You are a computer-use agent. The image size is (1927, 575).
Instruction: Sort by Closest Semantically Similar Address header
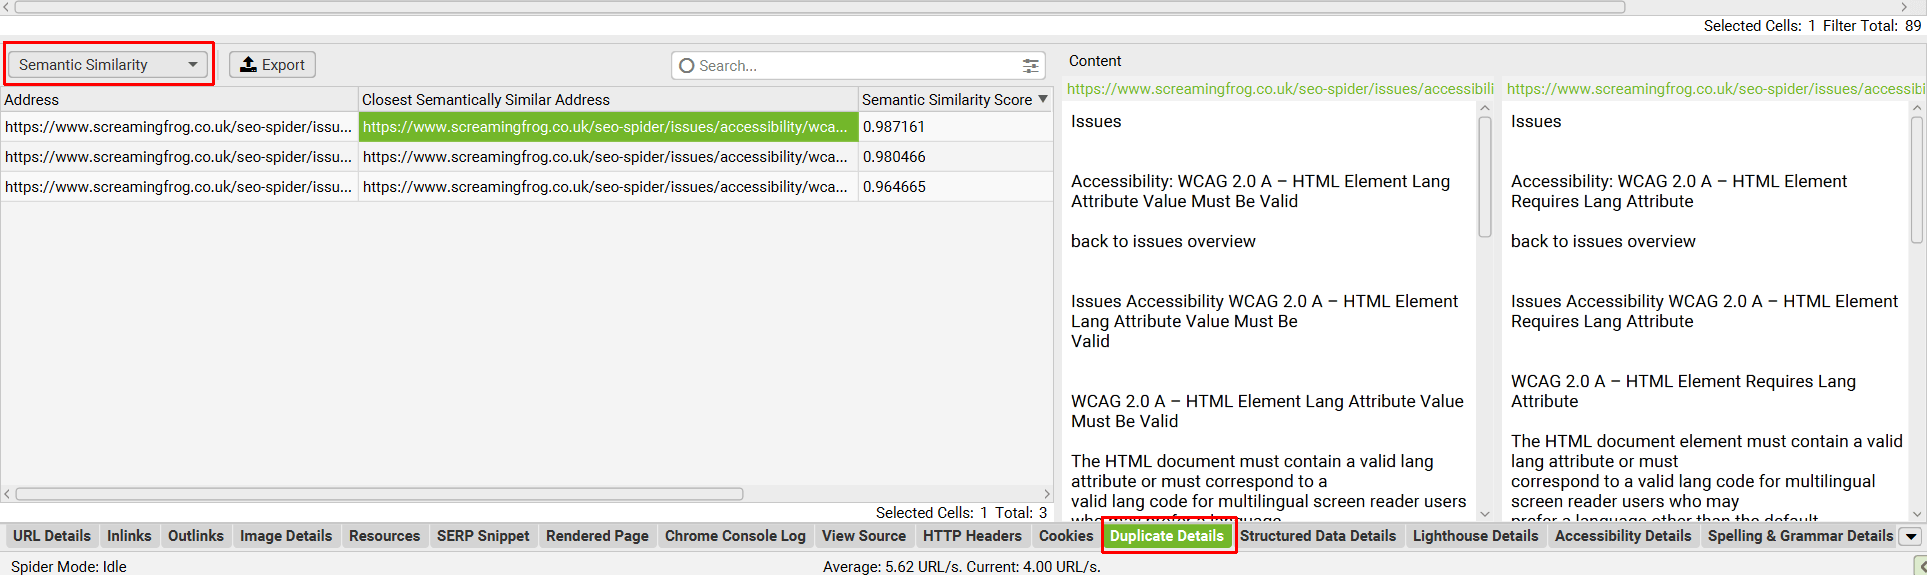click(x=608, y=100)
